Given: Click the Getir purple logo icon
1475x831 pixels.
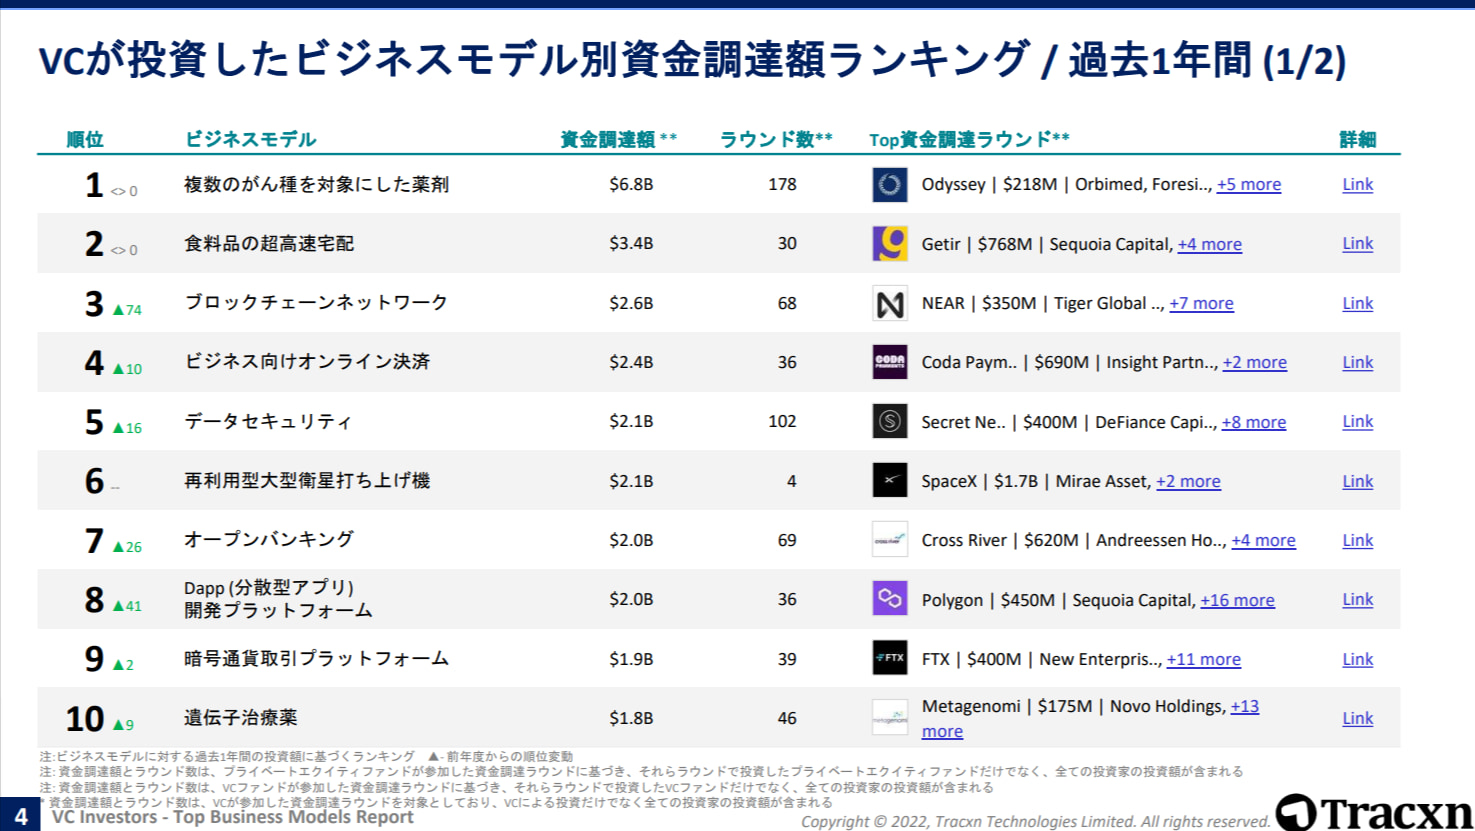Looking at the screenshot, I should tap(890, 244).
